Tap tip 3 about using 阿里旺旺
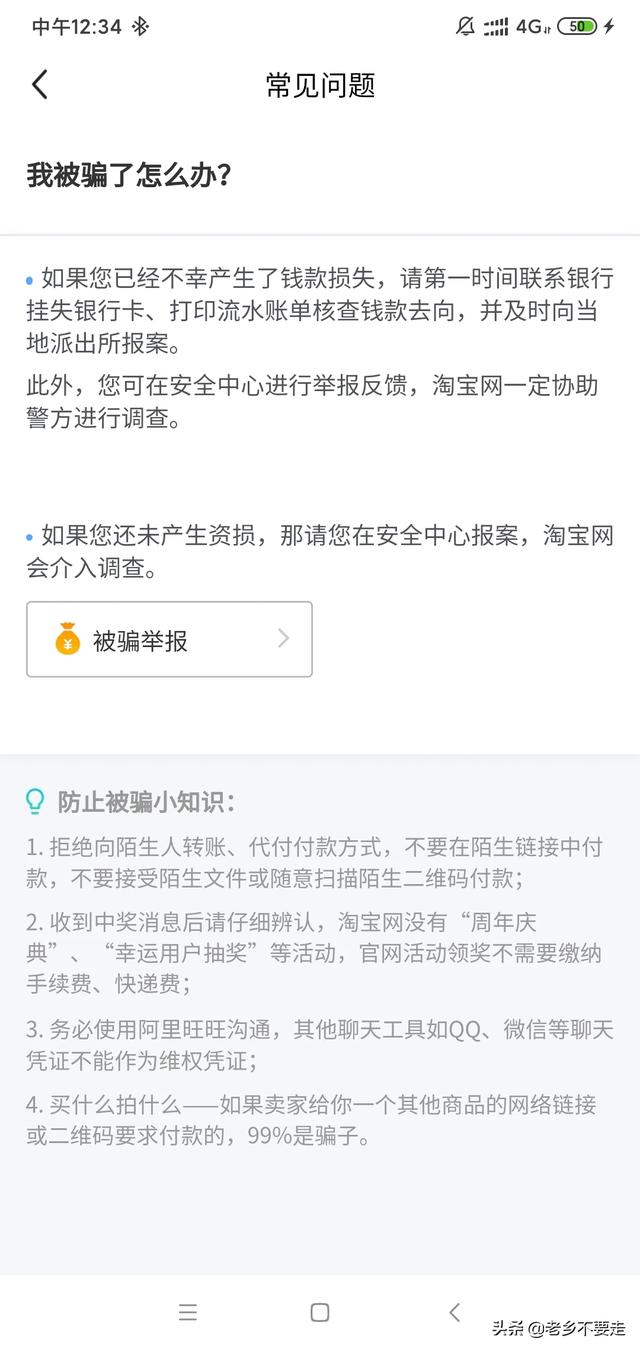This screenshot has width=640, height=1351. 320,1044
